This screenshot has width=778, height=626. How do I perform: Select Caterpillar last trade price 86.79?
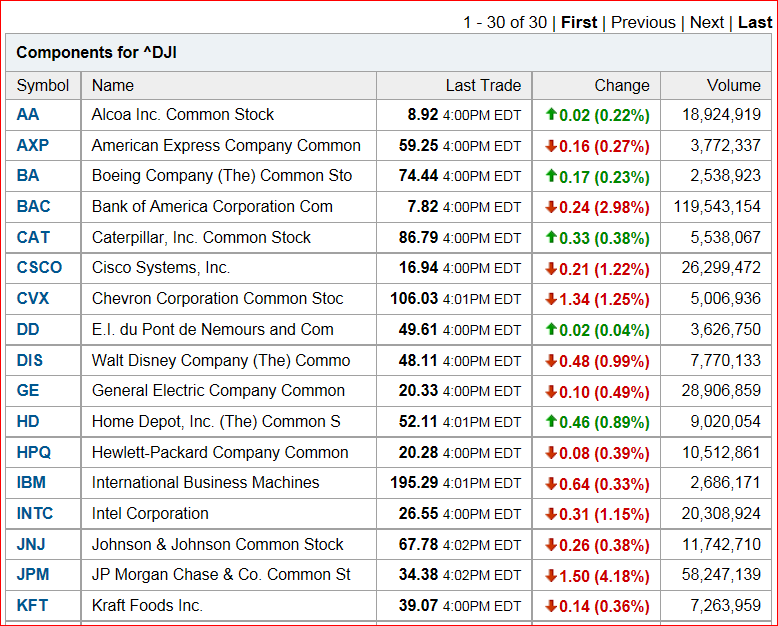click(x=418, y=237)
